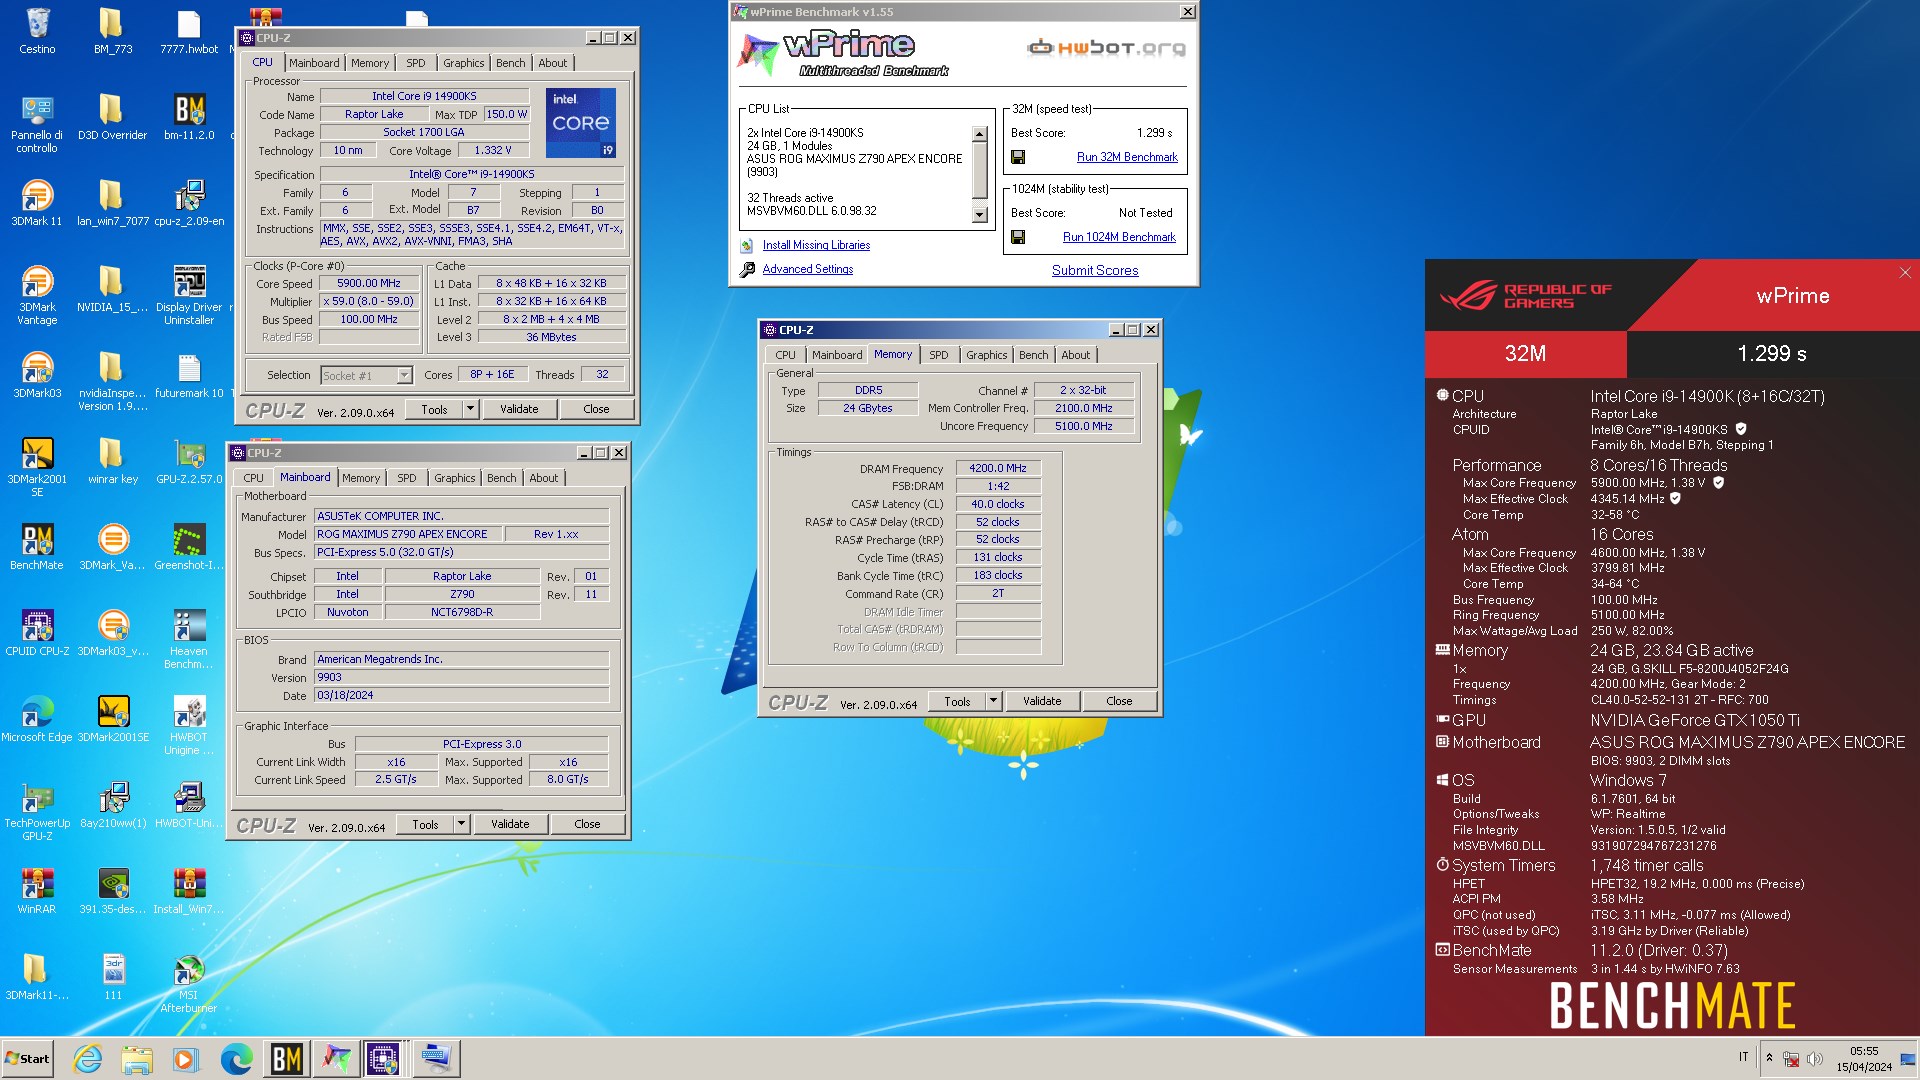The image size is (1920, 1080).
Task: Launch the BenchMate desktop shortcut
Action: coord(37,548)
